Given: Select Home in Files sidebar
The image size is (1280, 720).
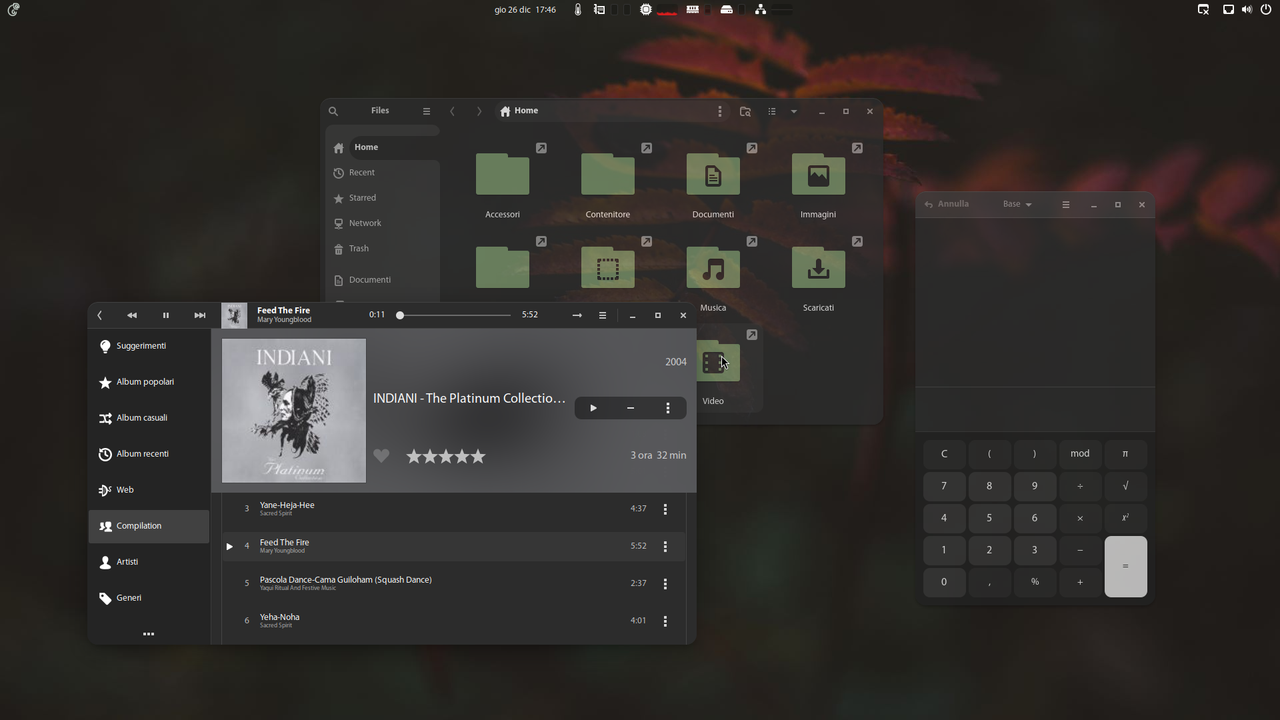Looking at the screenshot, I should click(384, 147).
